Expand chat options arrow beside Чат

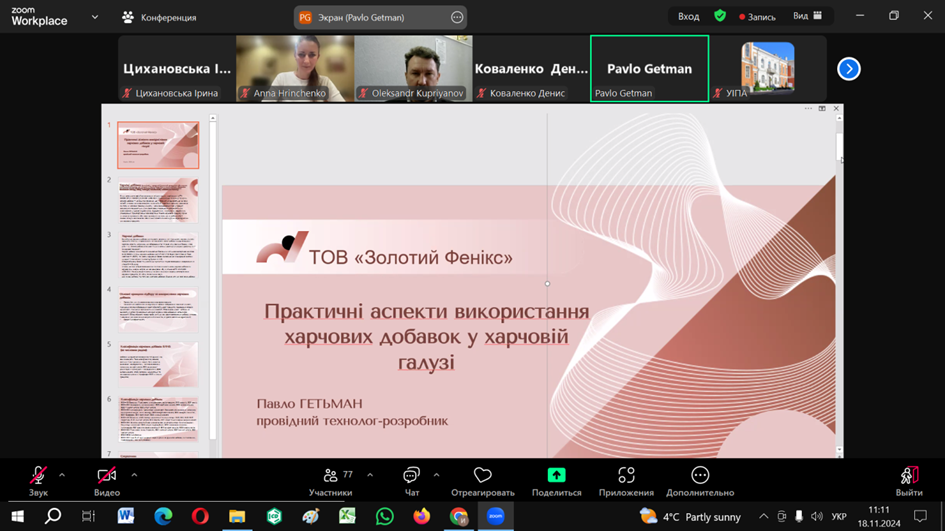[436, 476]
